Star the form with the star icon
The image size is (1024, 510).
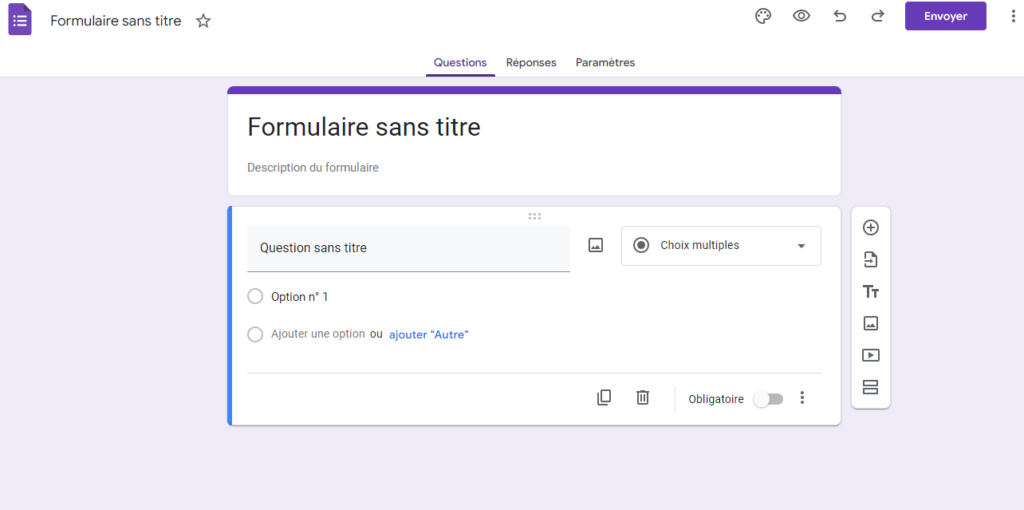(x=203, y=21)
